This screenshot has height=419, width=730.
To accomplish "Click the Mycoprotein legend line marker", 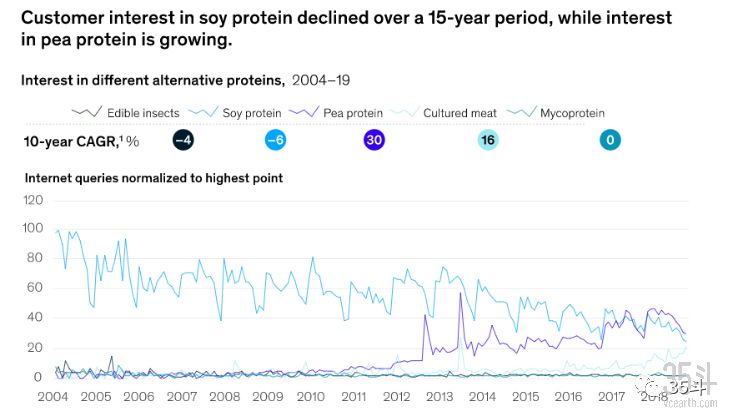I will click(x=521, y=113).
